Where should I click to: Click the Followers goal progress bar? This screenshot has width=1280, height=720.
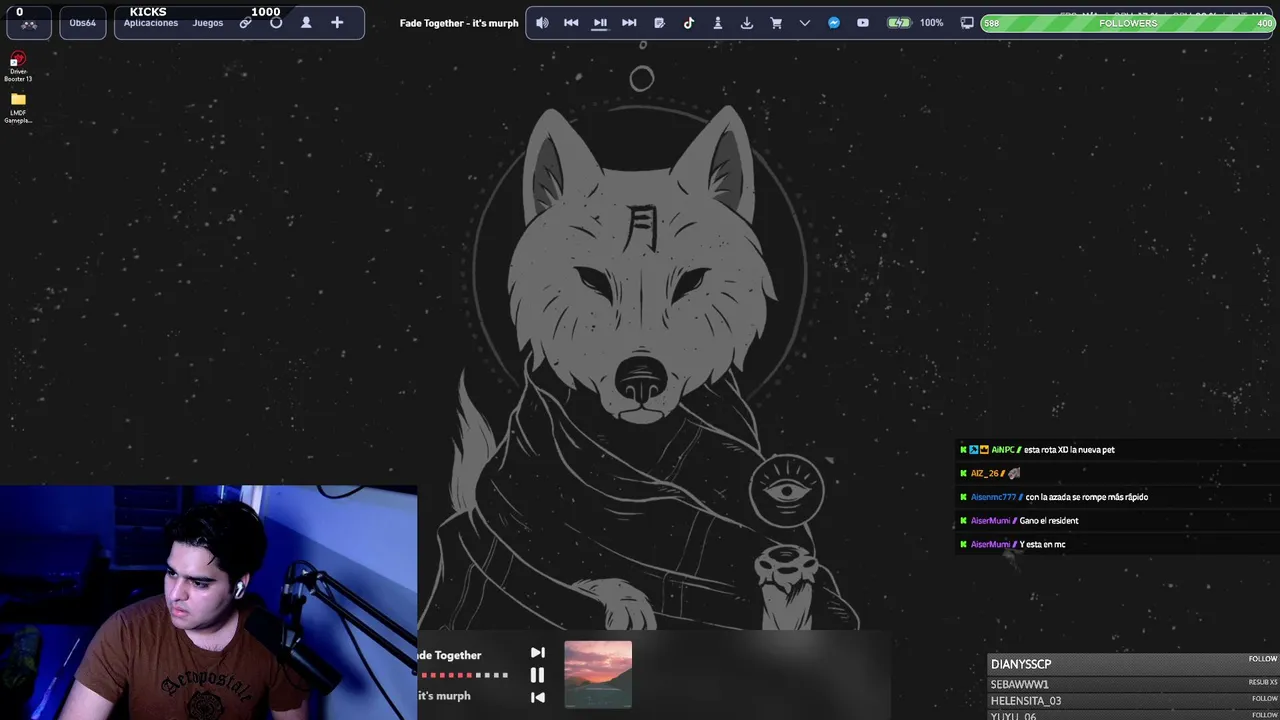(x=1128, y=23)
